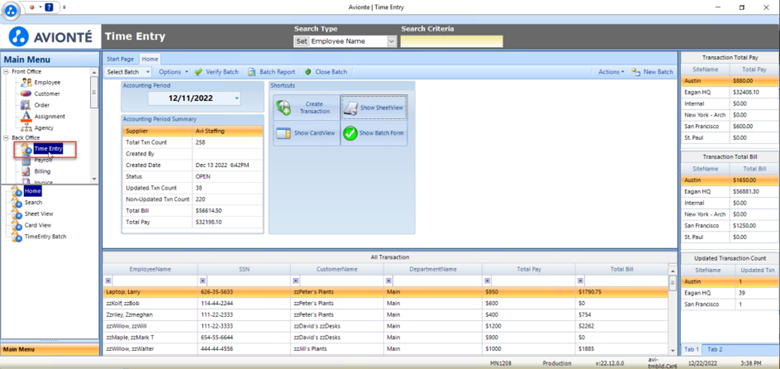This screenshot has width=780, height=369.
Task: Open Sheet View in the left submenu
Action: tap(39, 214)
